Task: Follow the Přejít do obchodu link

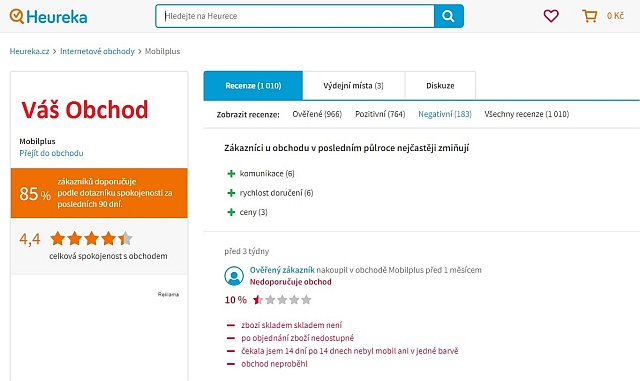Action: [51, 153]
